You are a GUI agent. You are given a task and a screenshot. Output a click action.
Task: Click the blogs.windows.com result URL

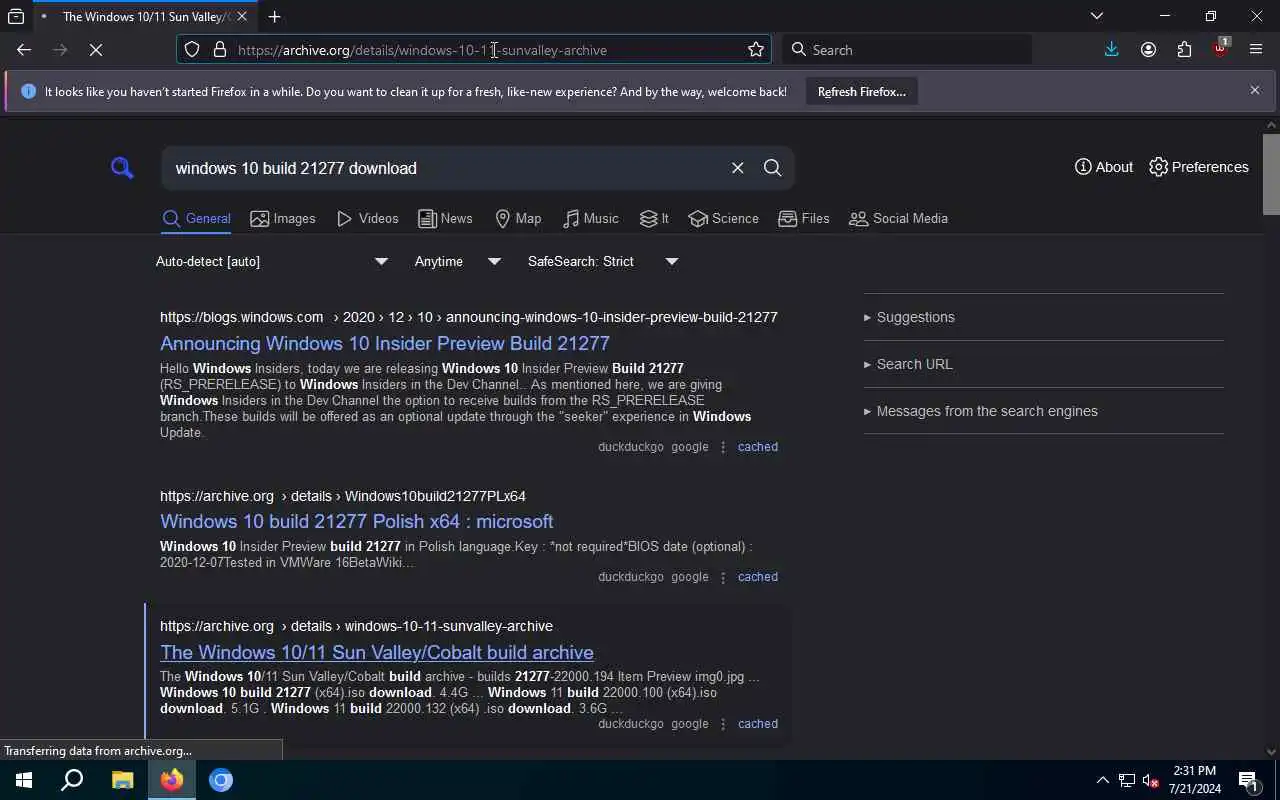pos(468,317)
